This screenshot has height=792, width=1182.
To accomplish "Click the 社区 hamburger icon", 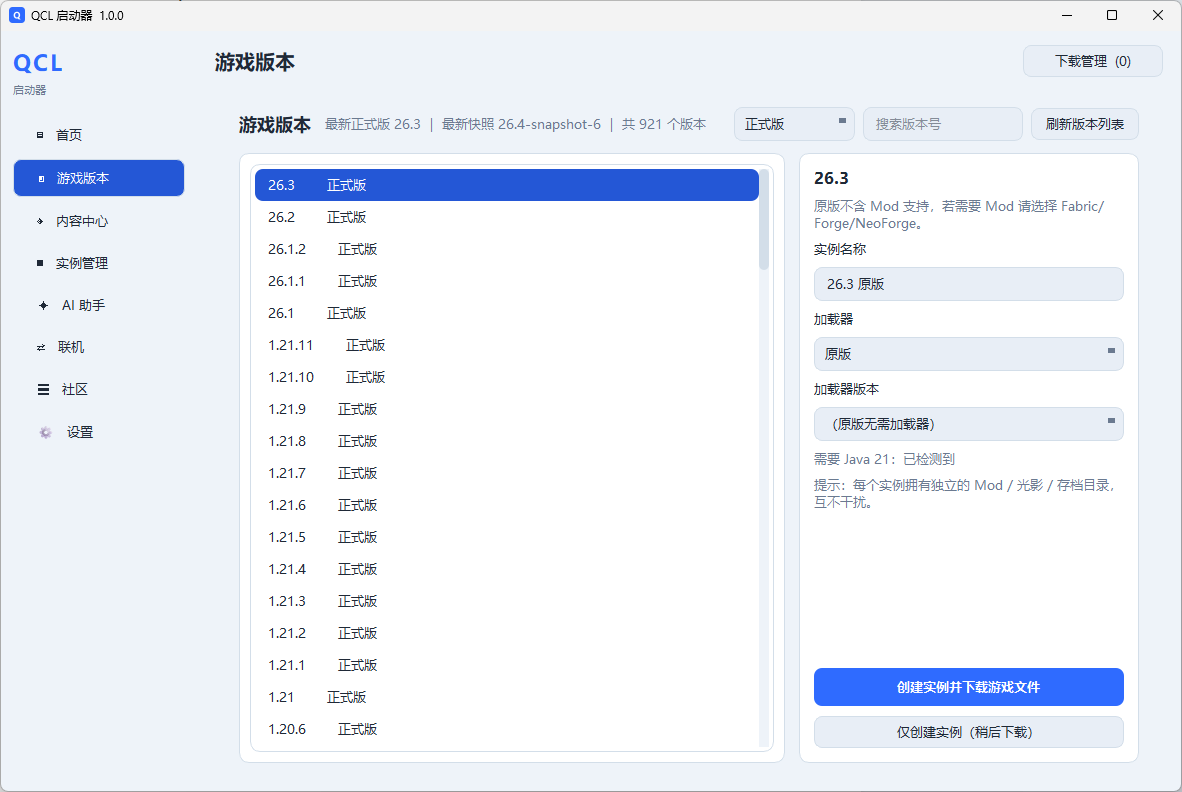I will (44, 390).
